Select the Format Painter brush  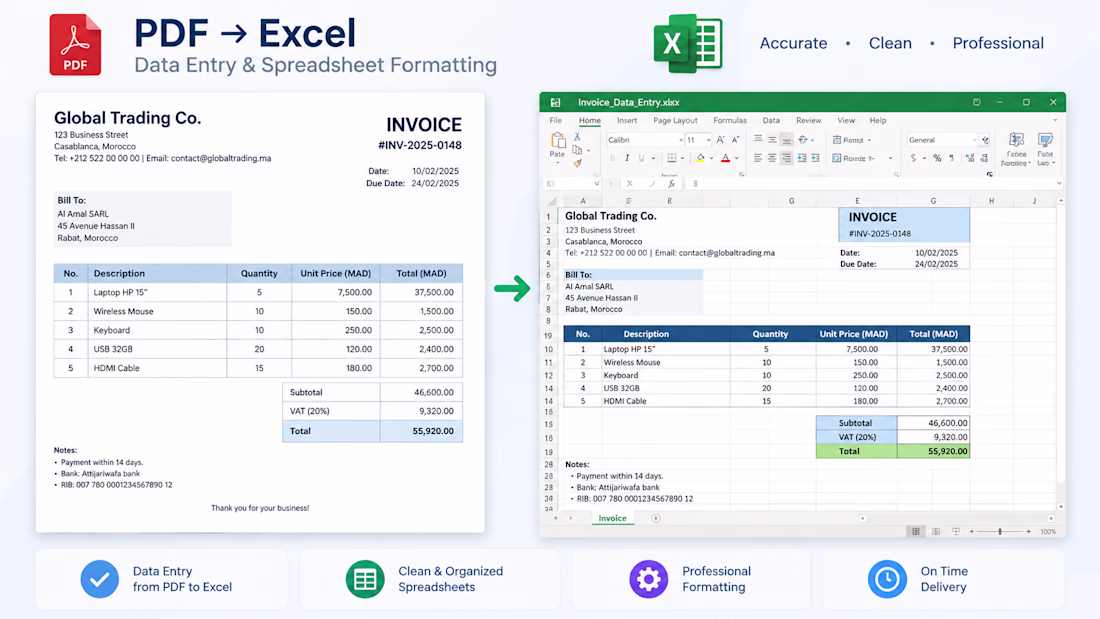[577, 164]
